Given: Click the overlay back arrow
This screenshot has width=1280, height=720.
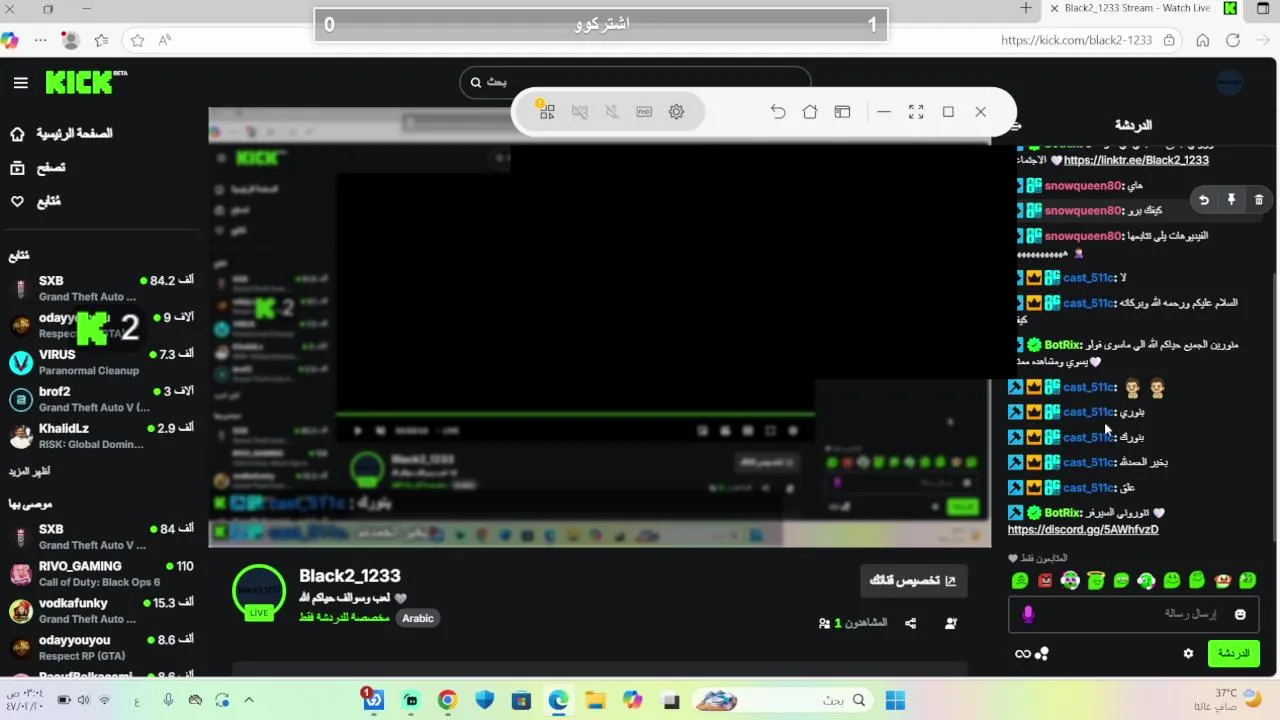Looking at the screenshot, I should pos(778,112).
